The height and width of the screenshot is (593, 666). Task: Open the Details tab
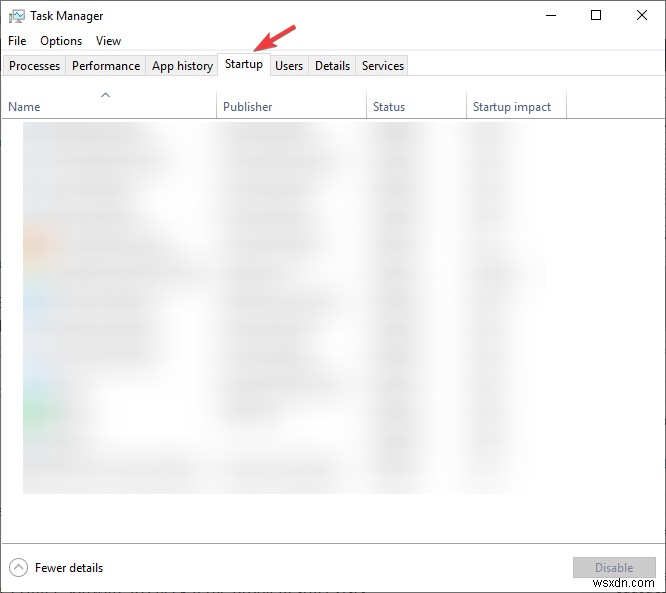(332, 66)
